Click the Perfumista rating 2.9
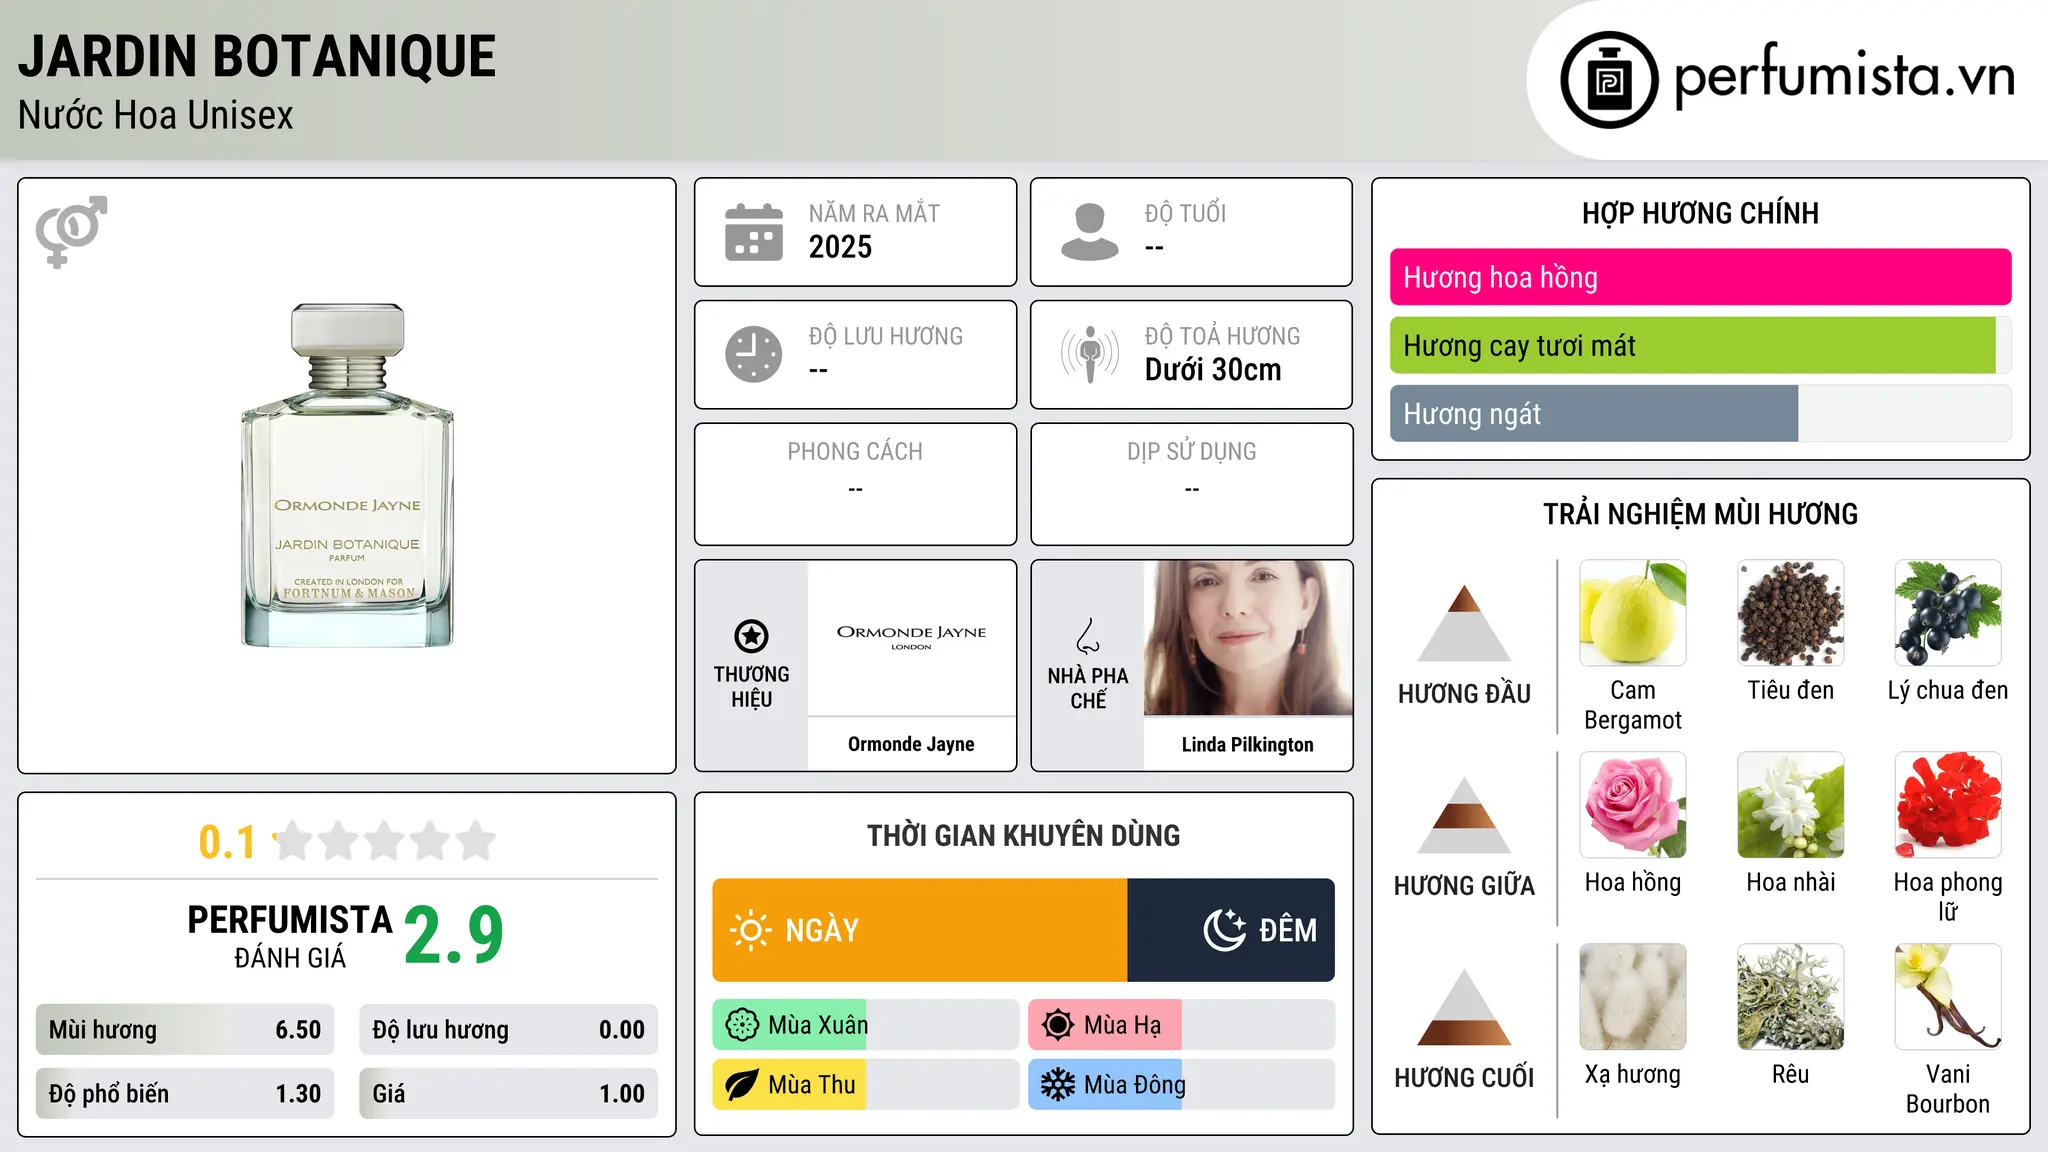2048x1152 pixels. [x=454, y=935]
